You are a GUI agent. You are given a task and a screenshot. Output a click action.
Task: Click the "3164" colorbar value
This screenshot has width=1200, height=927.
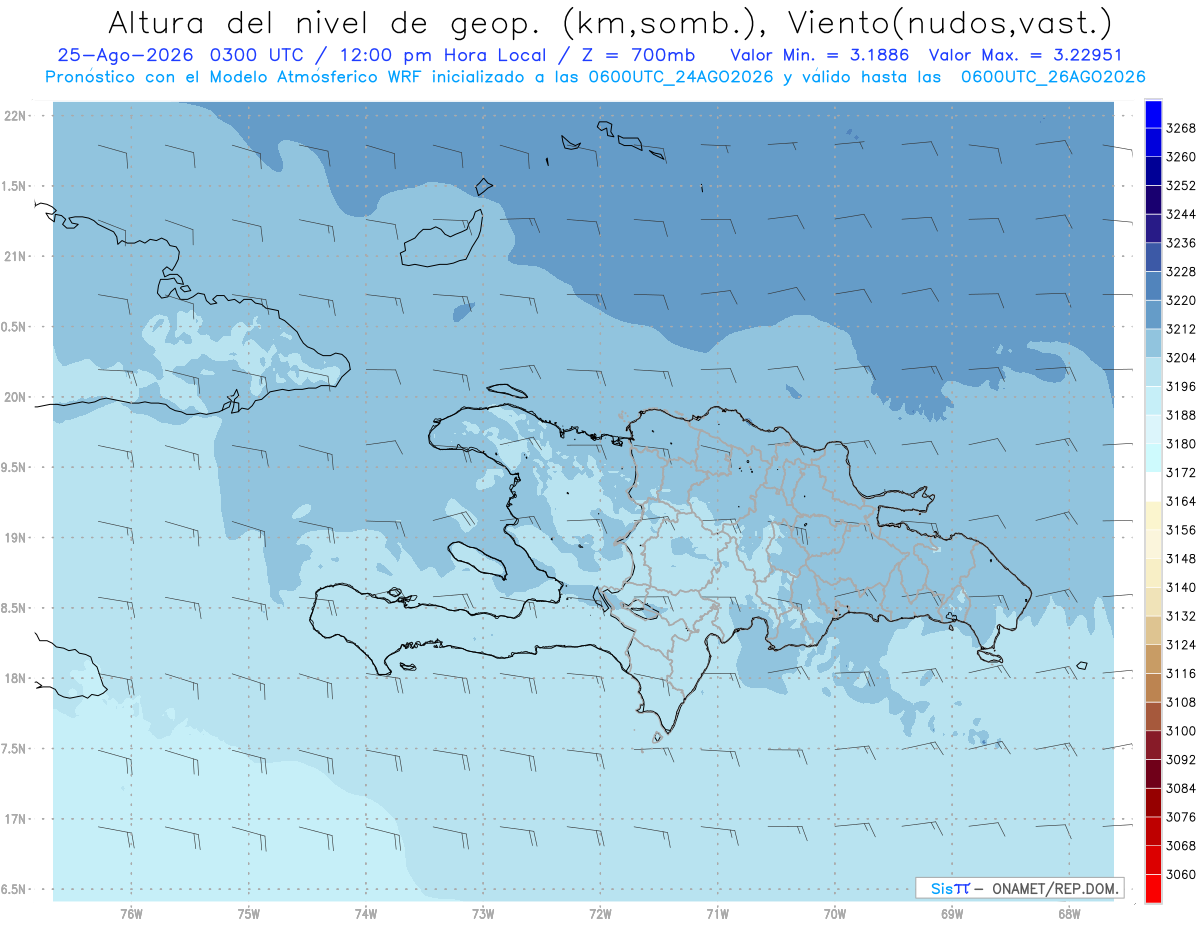[x=1181, y=501]
